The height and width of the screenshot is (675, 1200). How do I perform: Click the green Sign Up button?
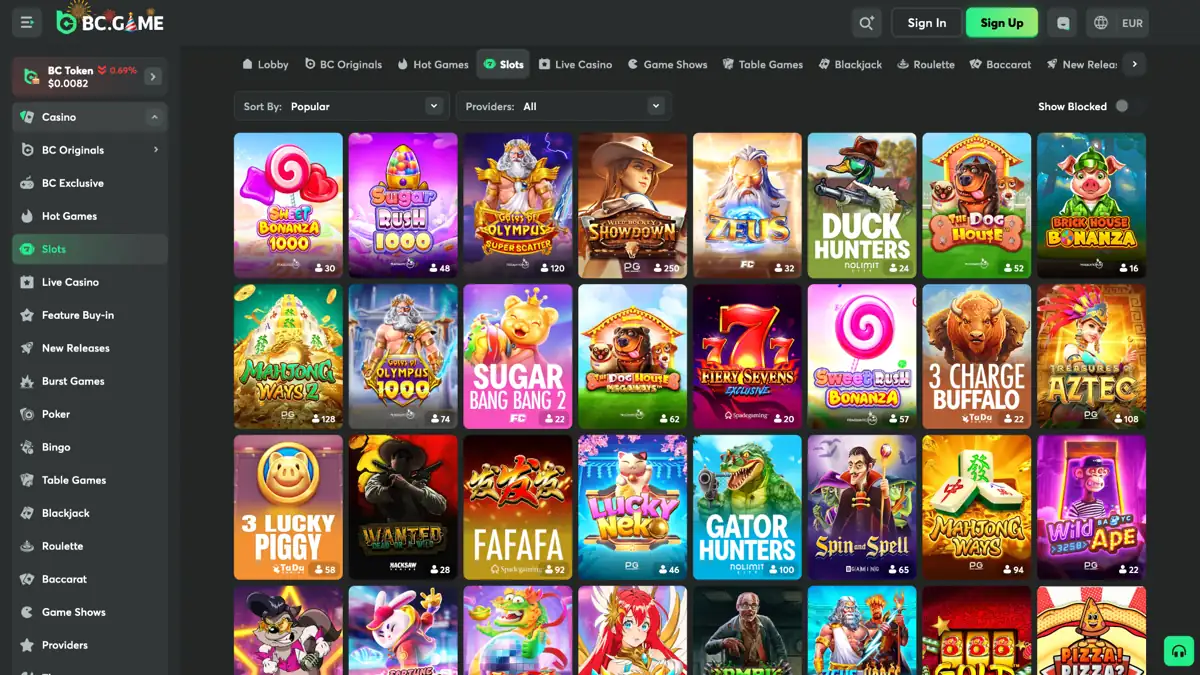coord(1001,22)
